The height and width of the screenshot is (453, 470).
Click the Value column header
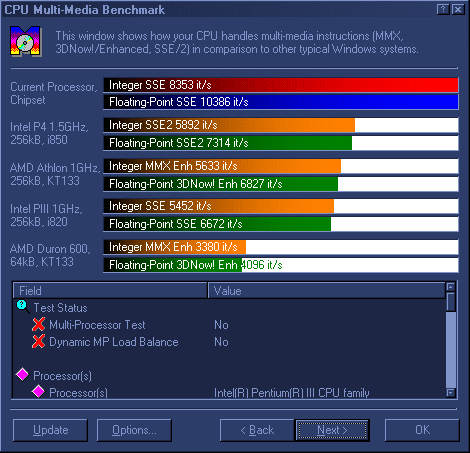[326, 290]
